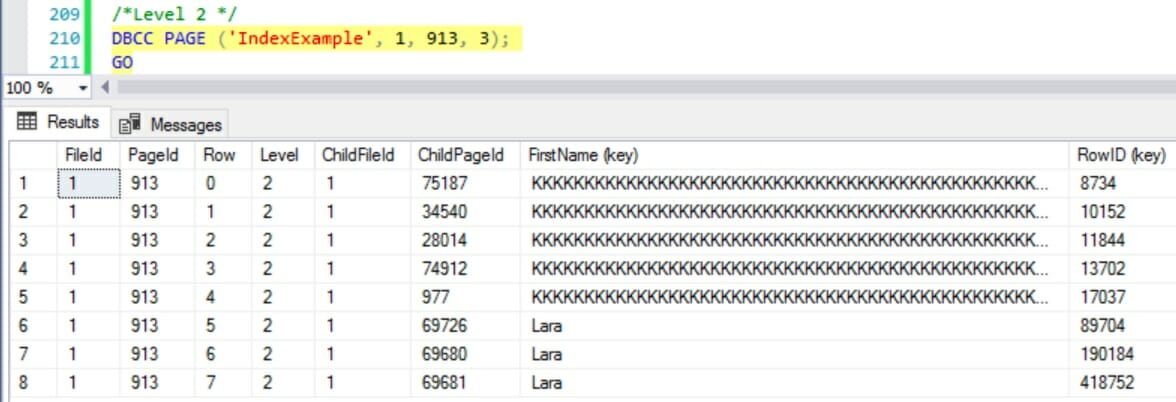The image size is (1176, 402).
Task: Open the 100 % zoom dropdown
Action: coord(83,87)
